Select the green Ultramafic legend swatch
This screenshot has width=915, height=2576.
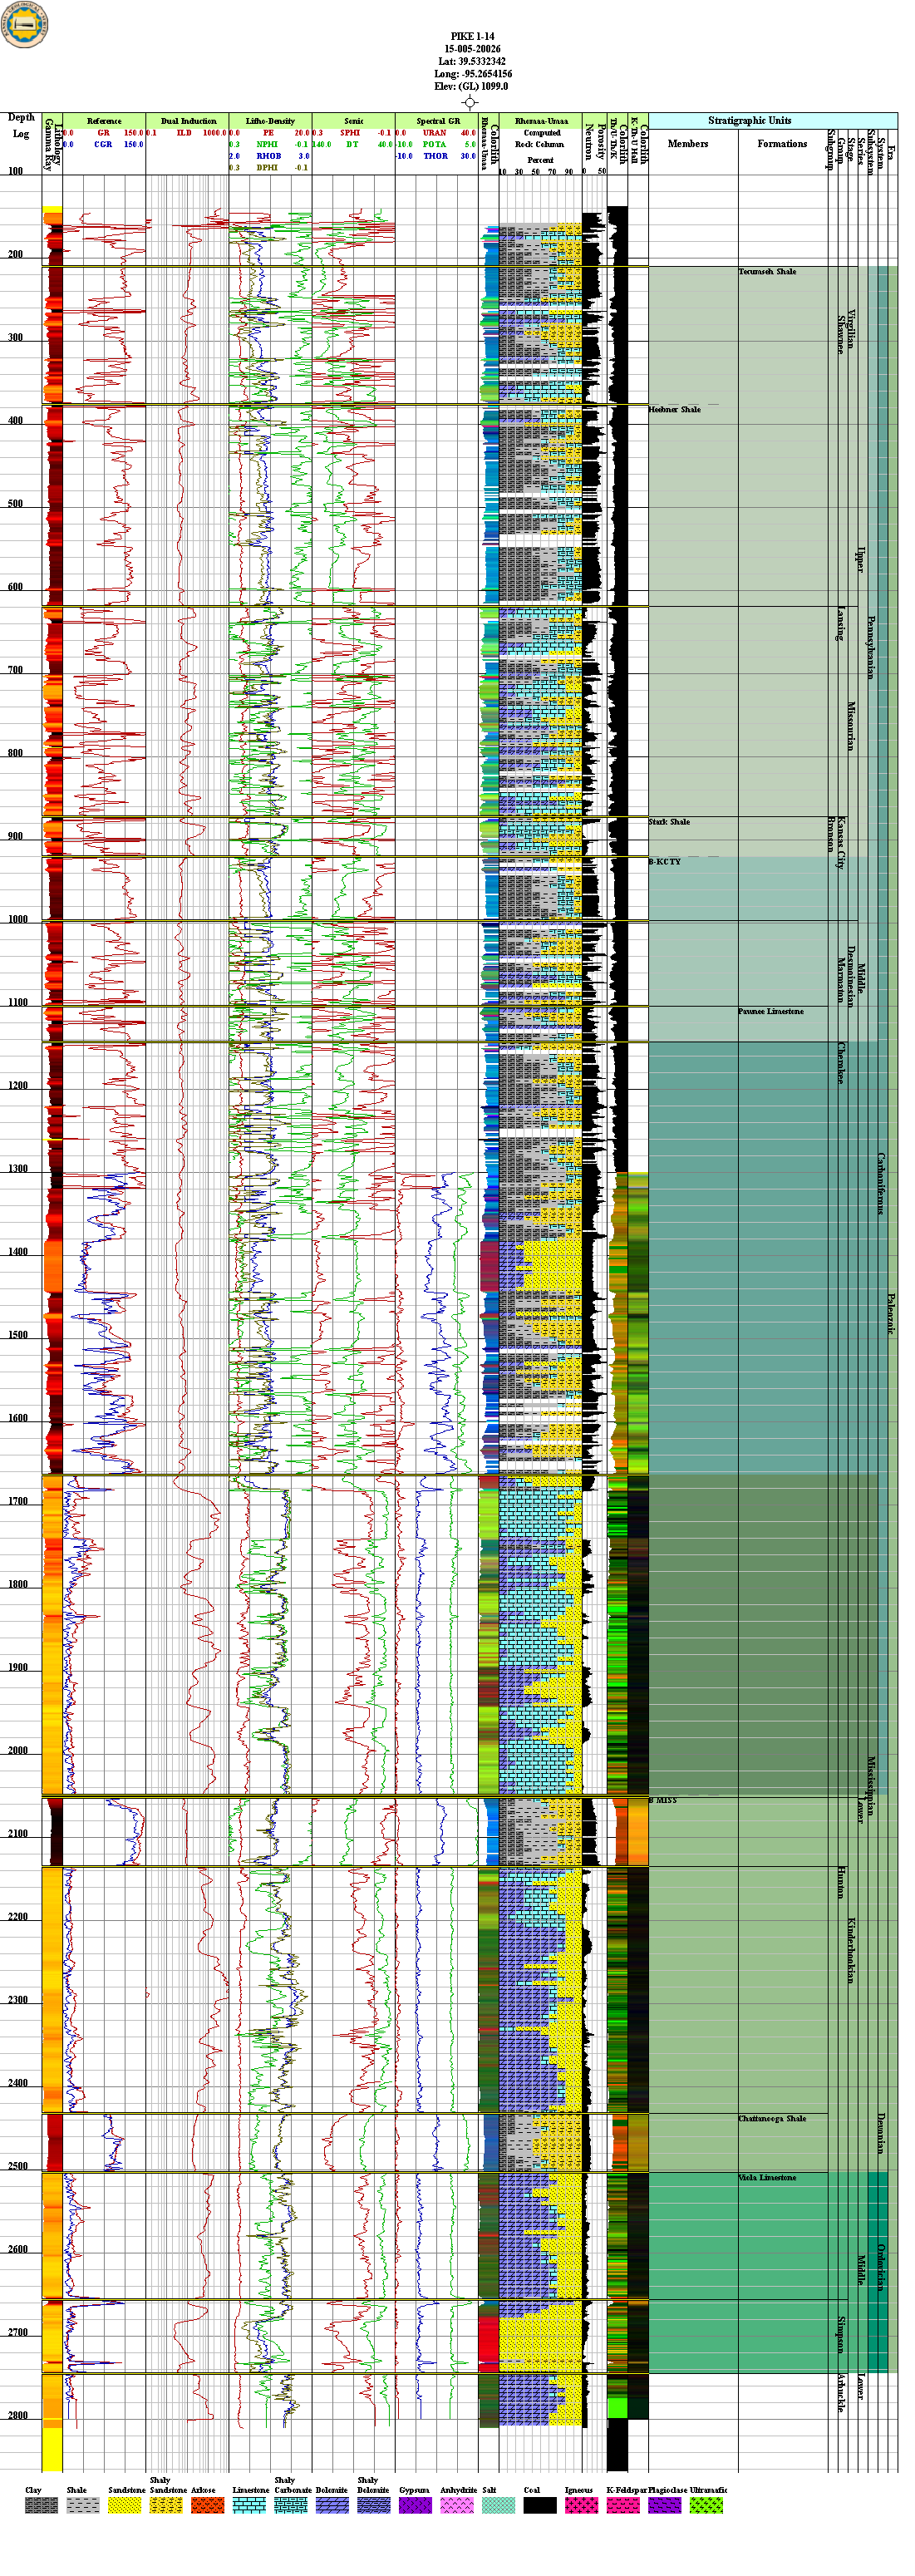point(706,2505)
